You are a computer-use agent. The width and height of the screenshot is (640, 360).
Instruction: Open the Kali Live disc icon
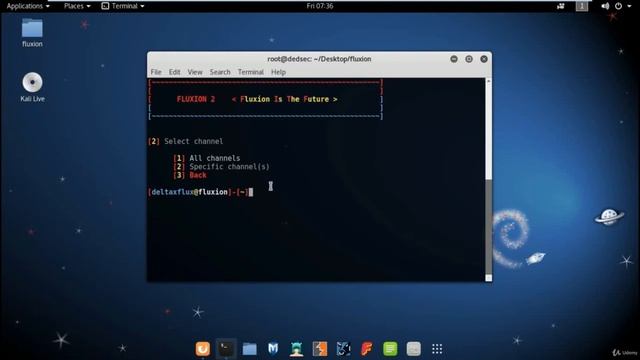click(32, 87)
